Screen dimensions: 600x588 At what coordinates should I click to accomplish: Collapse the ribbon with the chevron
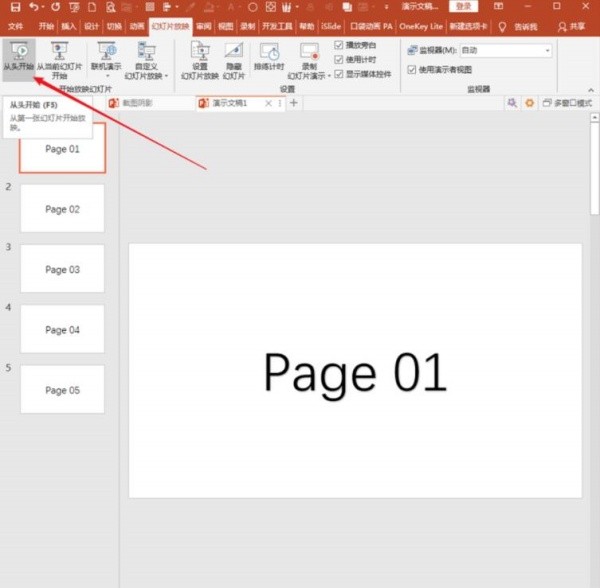591,90
